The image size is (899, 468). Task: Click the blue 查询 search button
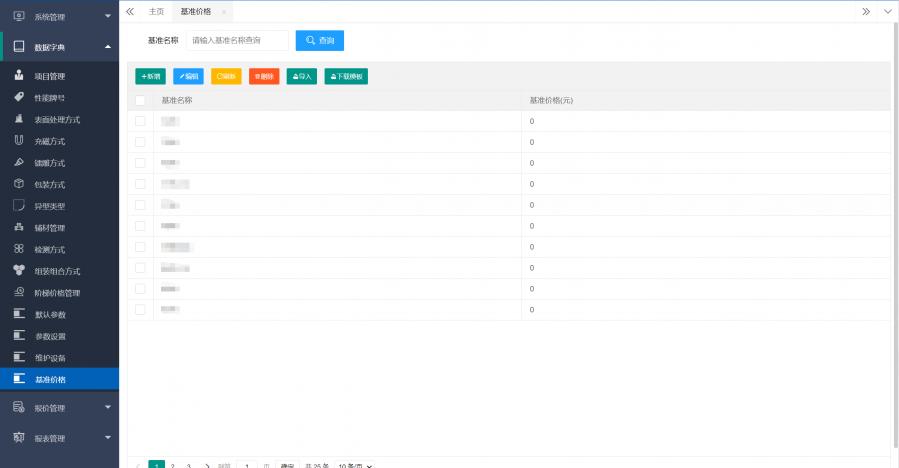320,40
